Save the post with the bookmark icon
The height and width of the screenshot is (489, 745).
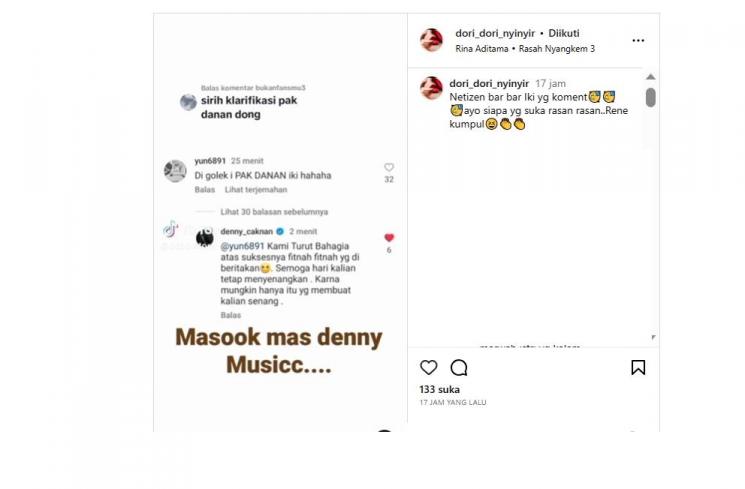tap(638, 367)
